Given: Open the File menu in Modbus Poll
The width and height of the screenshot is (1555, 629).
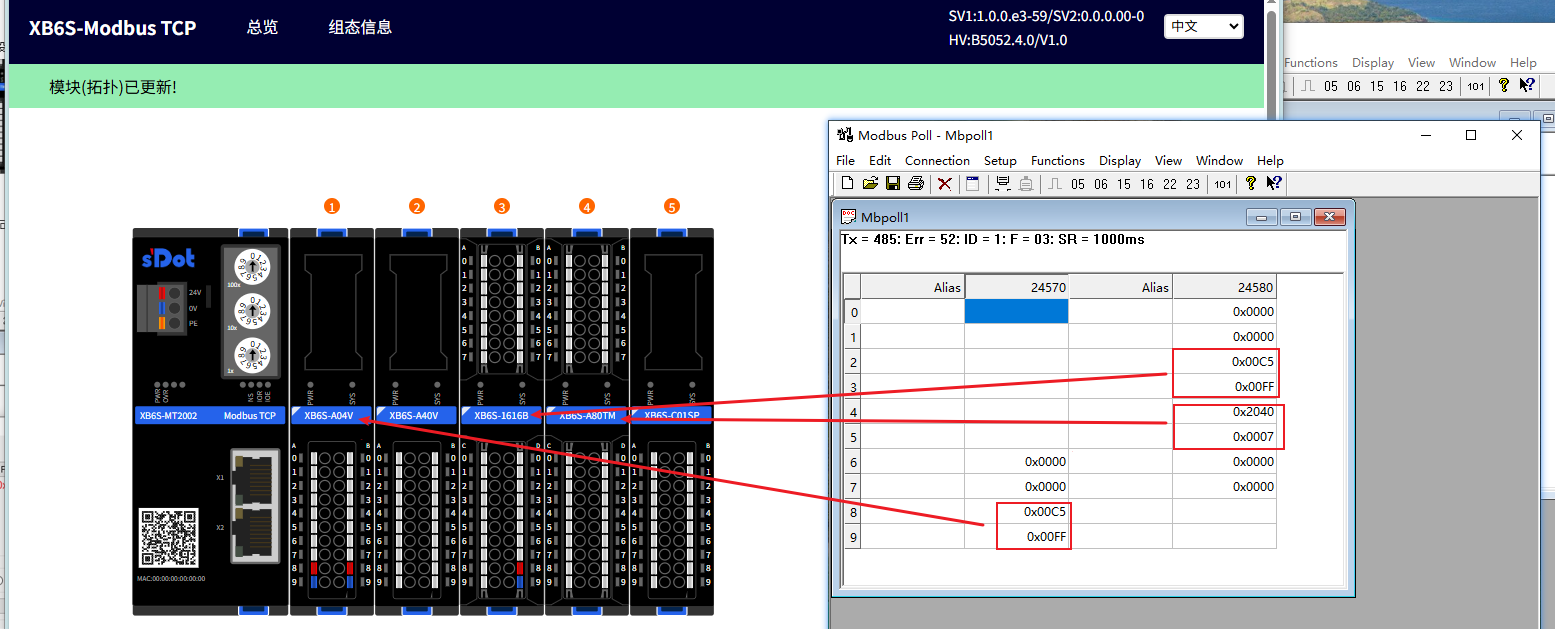Looking at the screenshot, I should (845, 160).
